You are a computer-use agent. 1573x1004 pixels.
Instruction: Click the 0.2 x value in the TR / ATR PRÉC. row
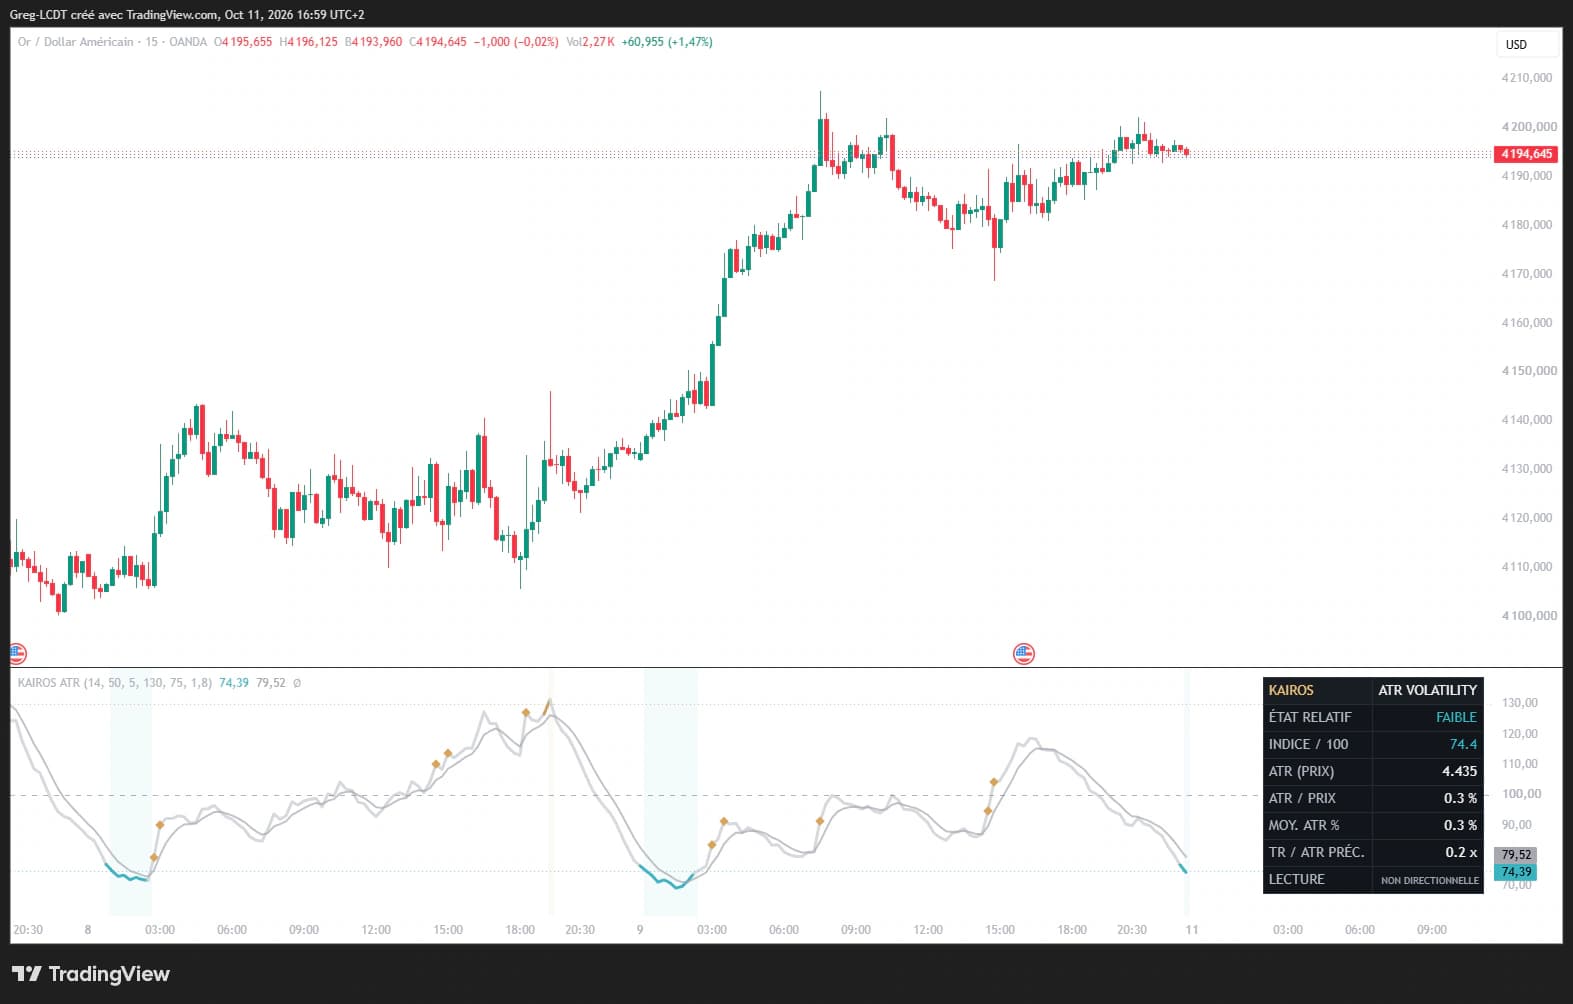coord(1461,852)
